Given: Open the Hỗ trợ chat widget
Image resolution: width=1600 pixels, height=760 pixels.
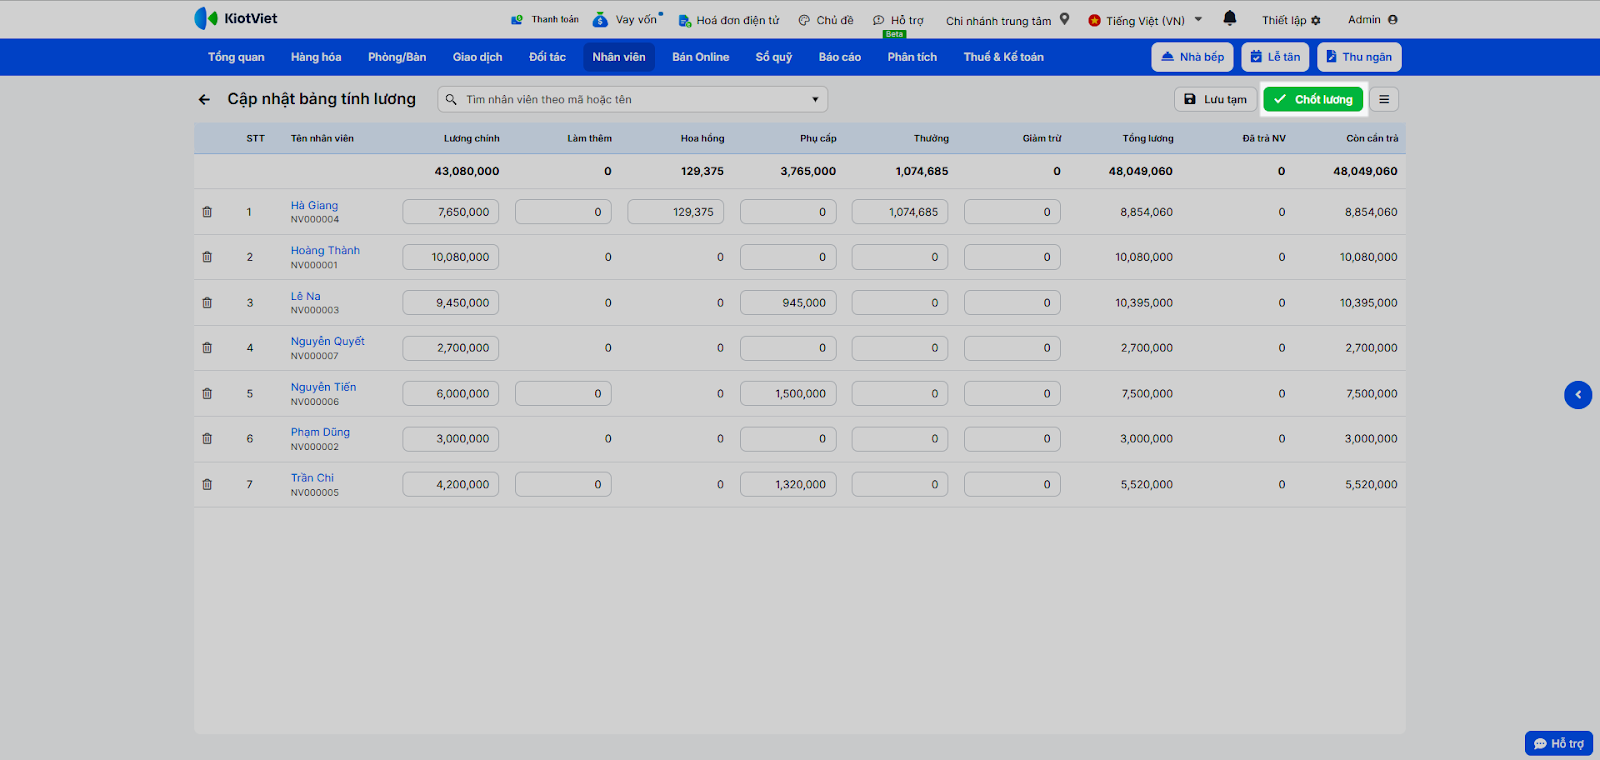Looking at the screenshot, I should point(1558,743).
